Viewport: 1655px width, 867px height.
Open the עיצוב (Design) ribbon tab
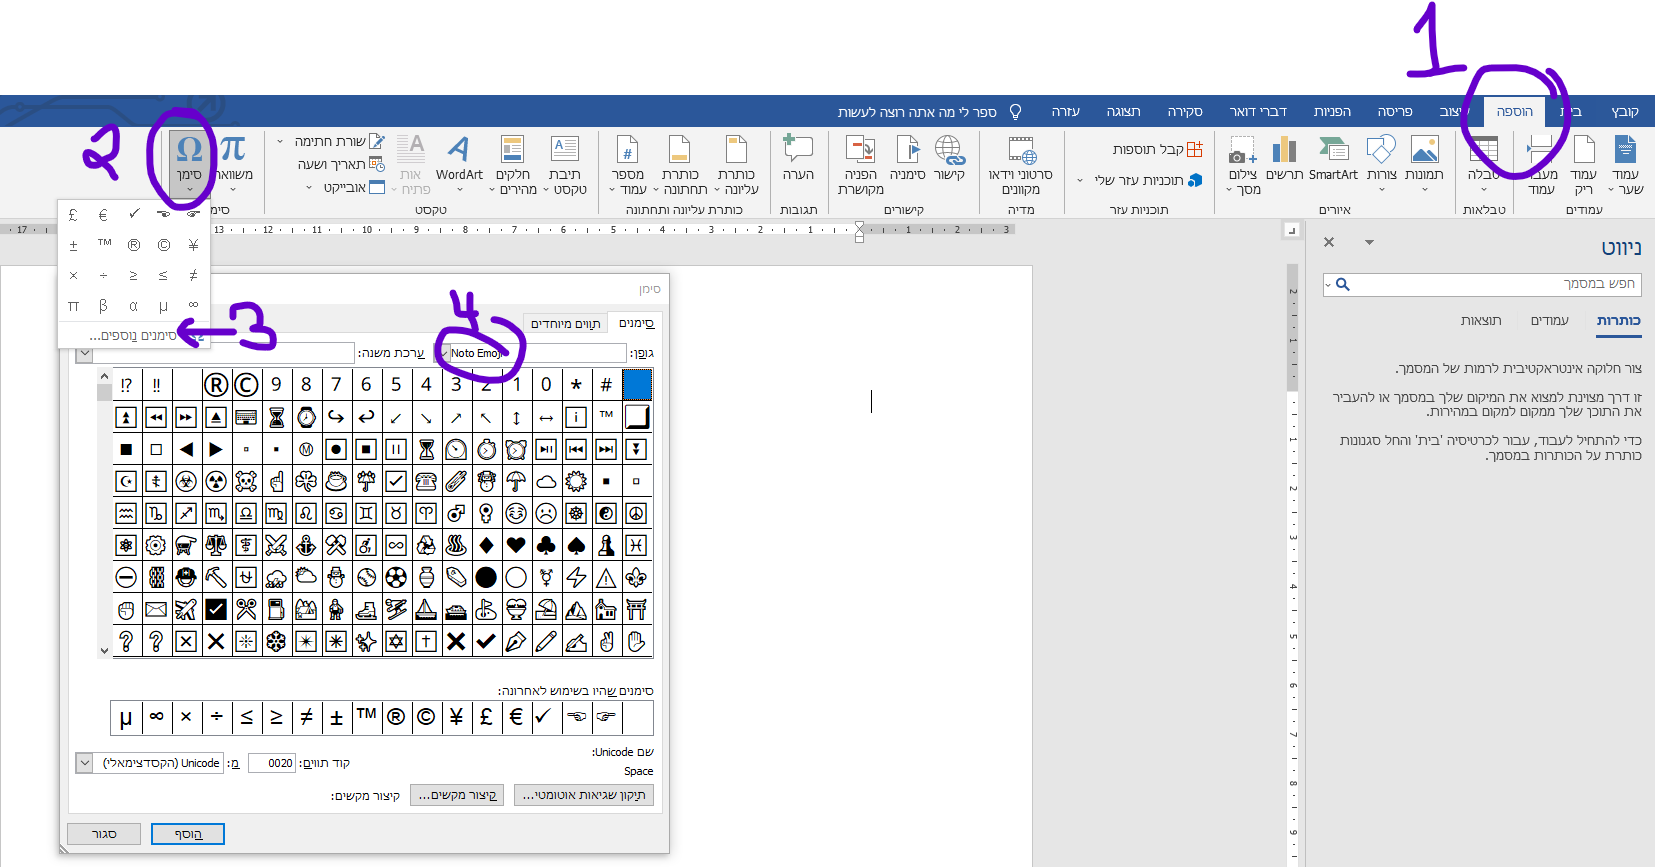point(1451,111)
